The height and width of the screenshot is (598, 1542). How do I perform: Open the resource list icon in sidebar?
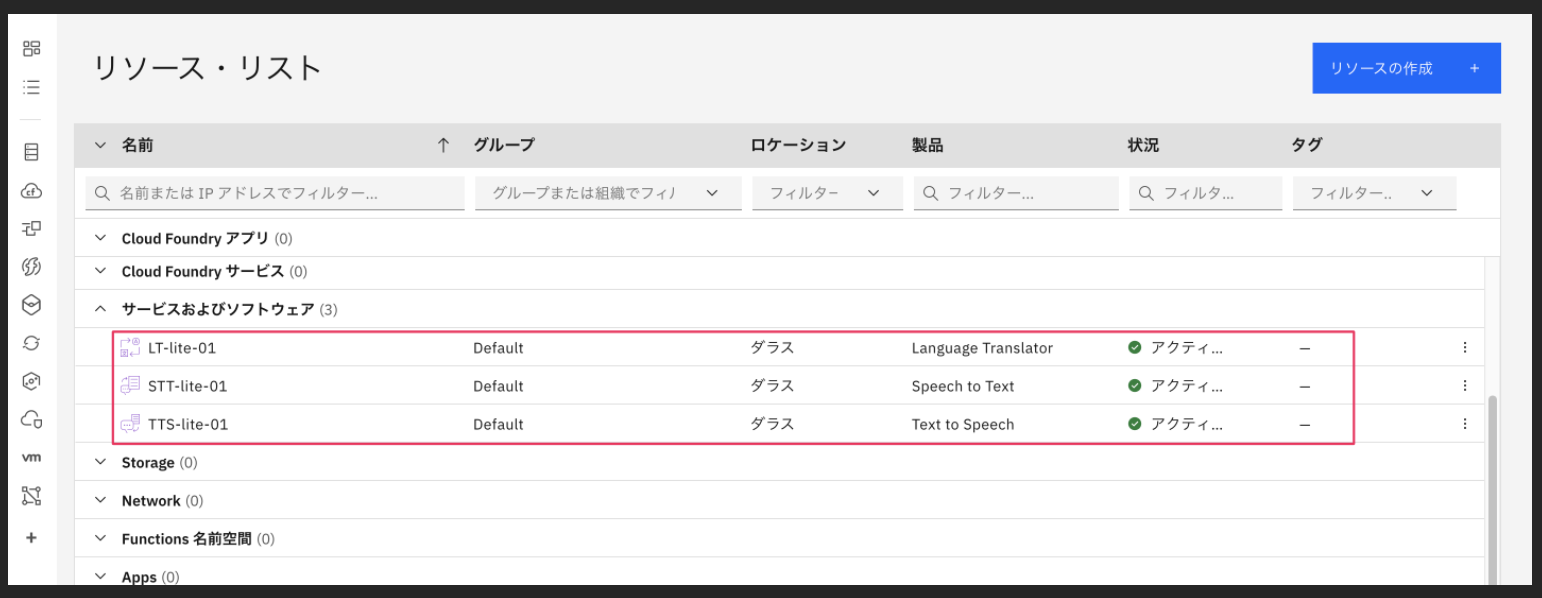tap(31, 87)
